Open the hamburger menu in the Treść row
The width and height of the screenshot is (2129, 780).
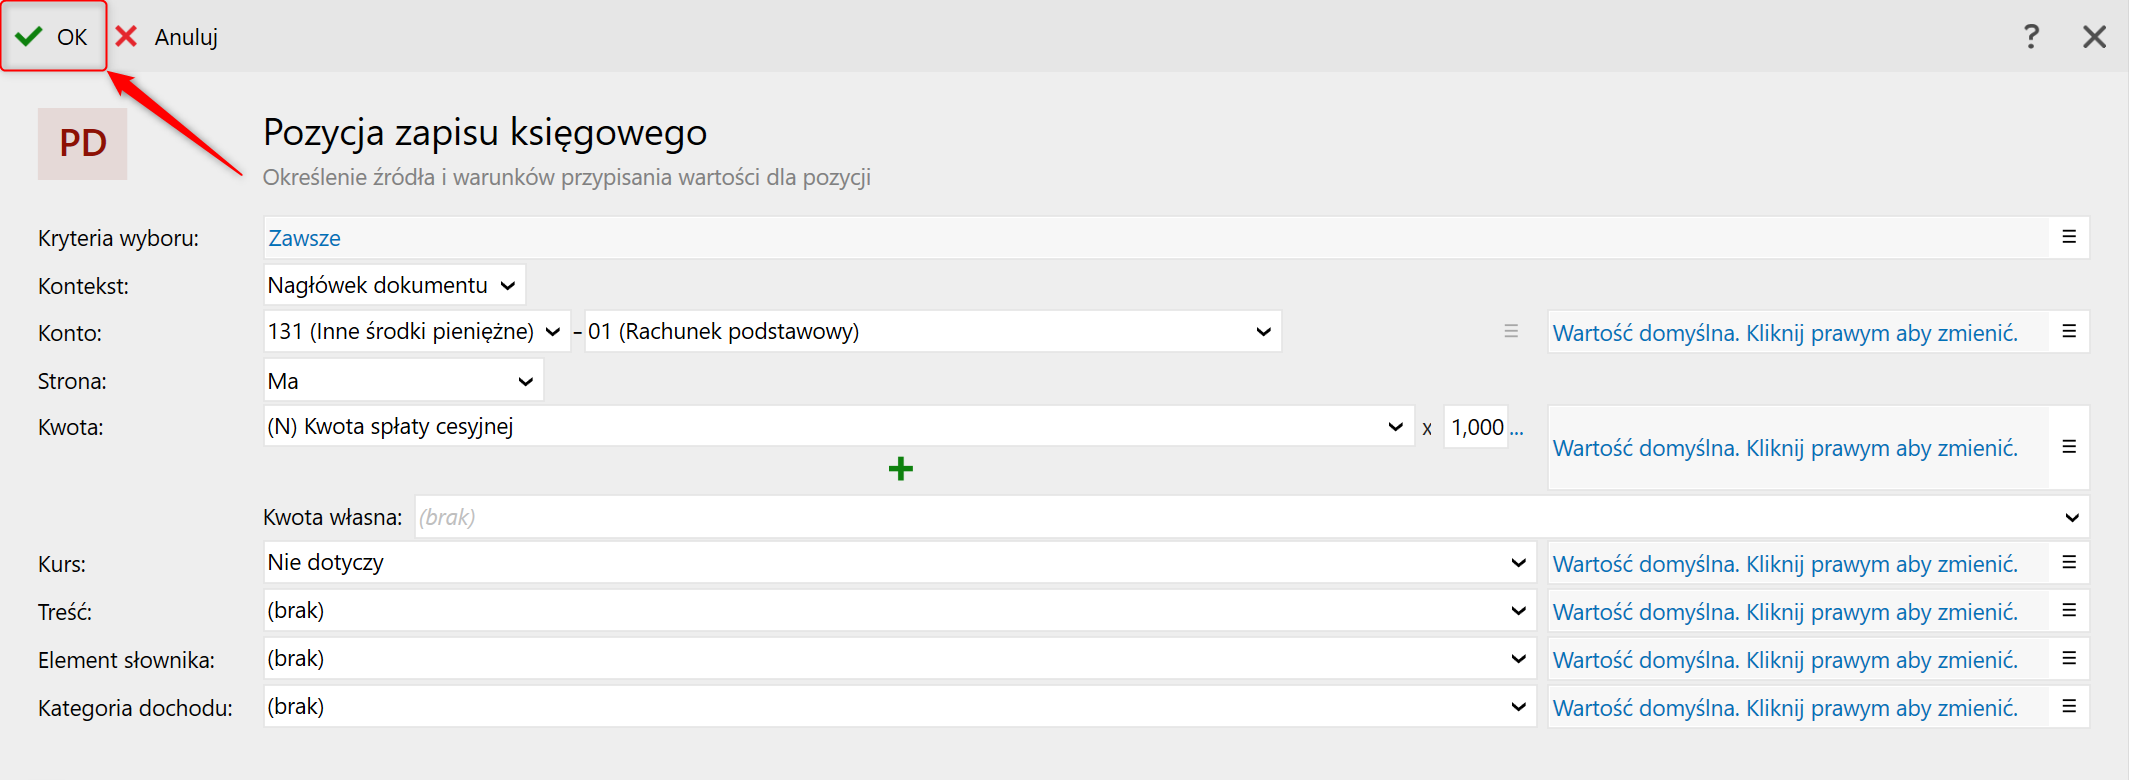[x=2068, y=611]
